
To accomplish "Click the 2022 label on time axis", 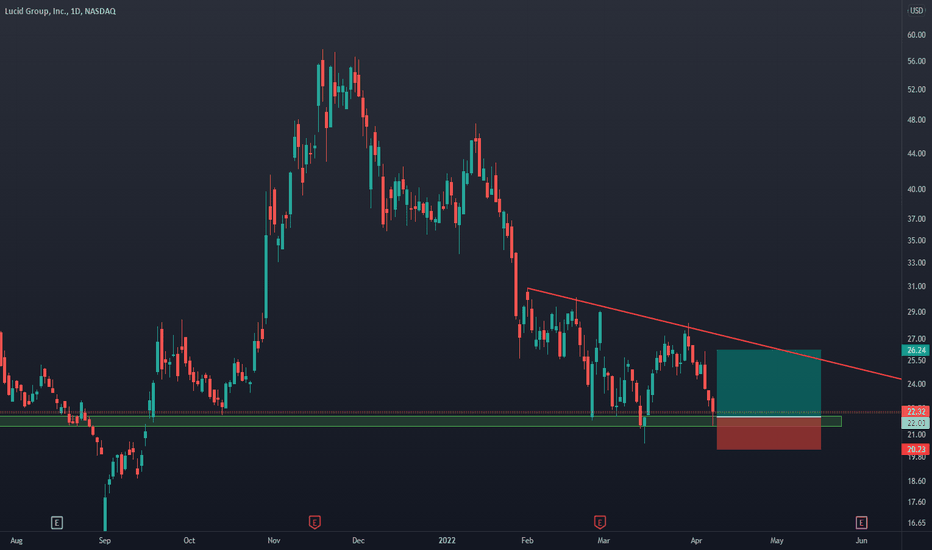I will [447, 540].
